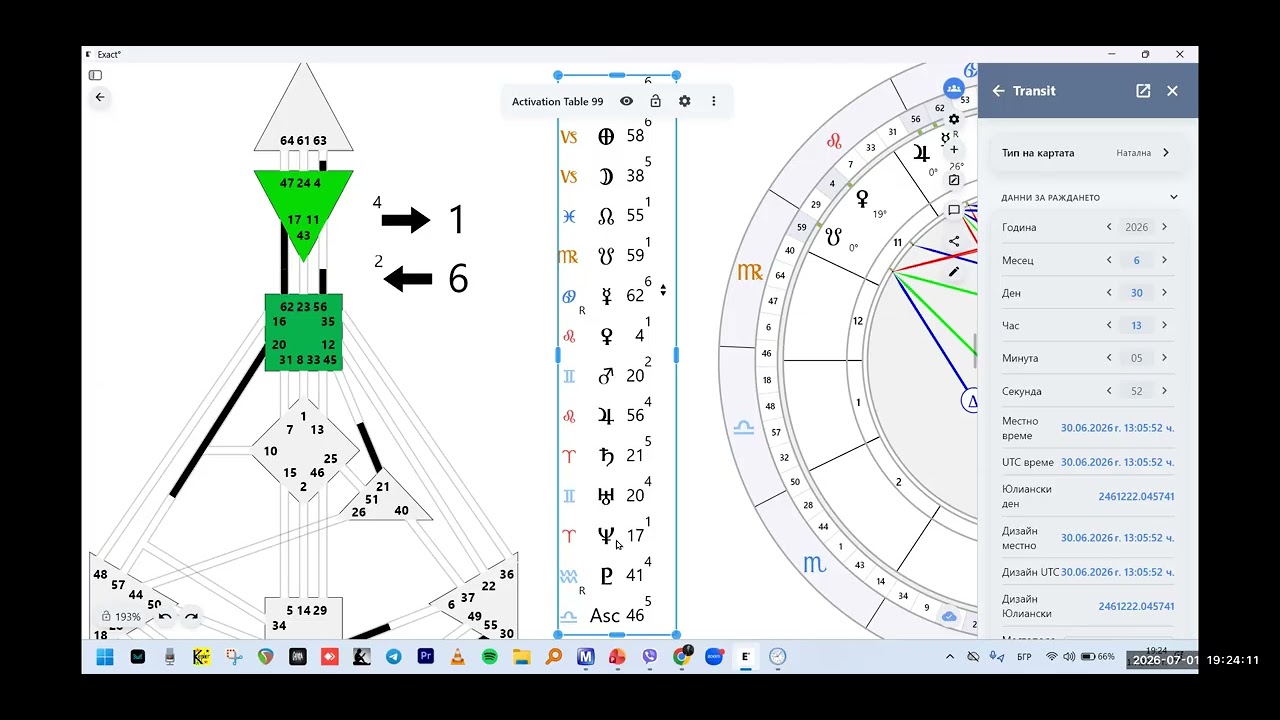The width and height of the screenshot is (1280, 720).
Task: Go back from the Transit panel
Action: (998, 91)
